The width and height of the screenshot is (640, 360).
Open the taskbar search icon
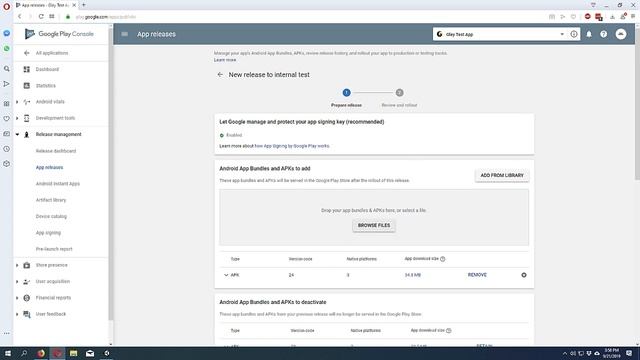24,353
